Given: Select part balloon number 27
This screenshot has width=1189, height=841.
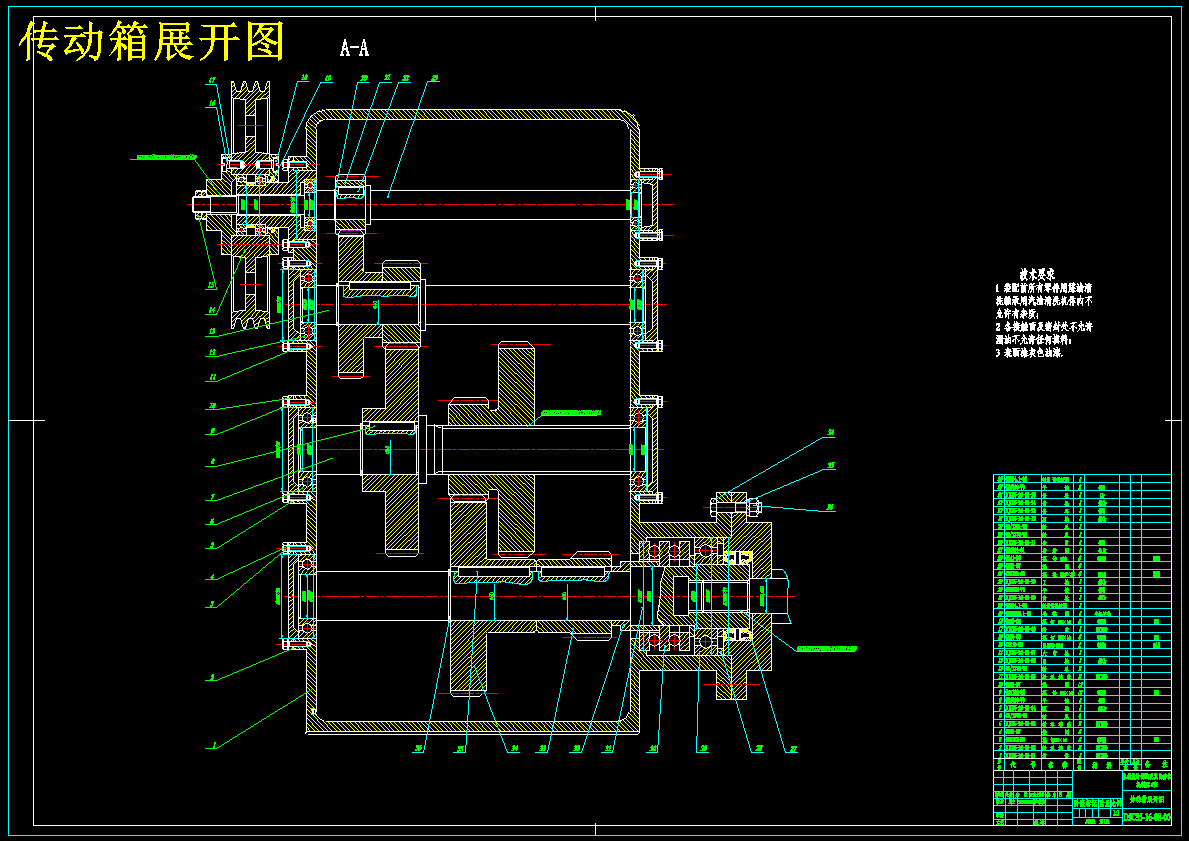Looking at the screenshot, I should 793,749.
